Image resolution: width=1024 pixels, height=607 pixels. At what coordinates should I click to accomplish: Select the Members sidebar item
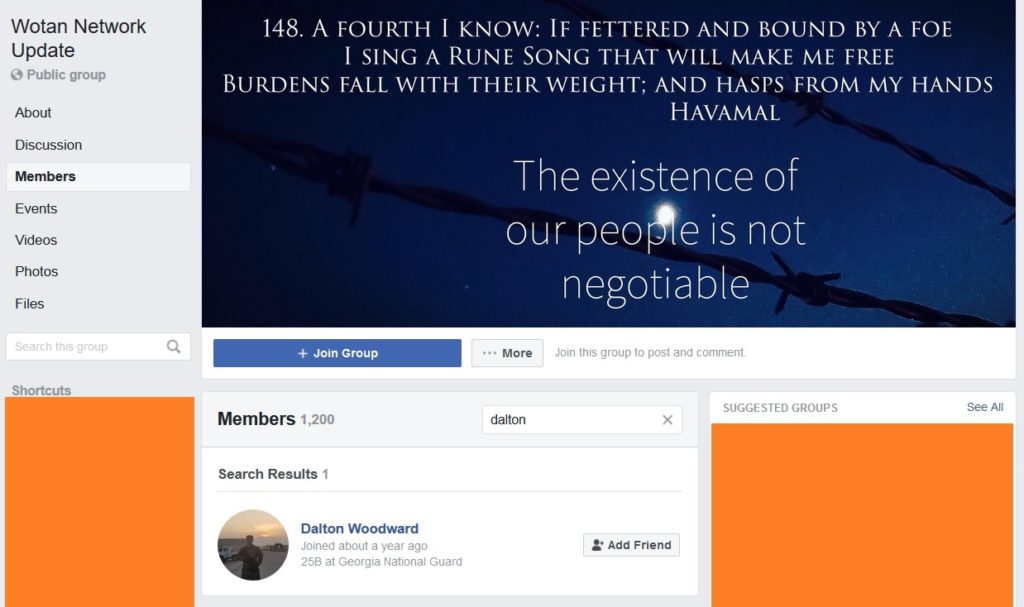[x=98, y=176]
